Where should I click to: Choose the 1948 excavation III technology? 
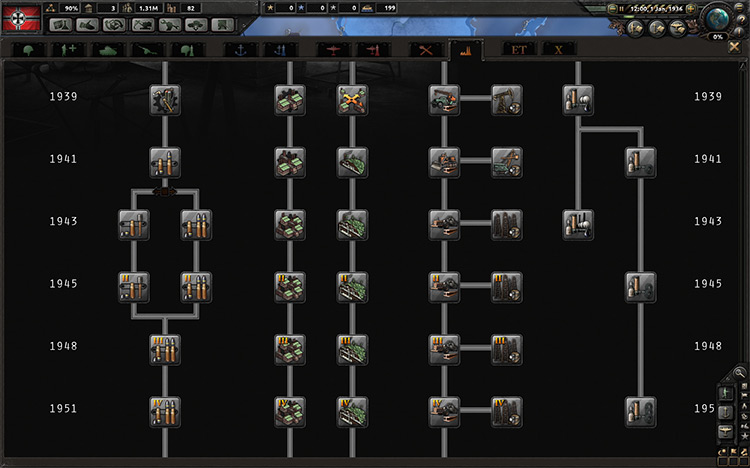coord(507,349)
